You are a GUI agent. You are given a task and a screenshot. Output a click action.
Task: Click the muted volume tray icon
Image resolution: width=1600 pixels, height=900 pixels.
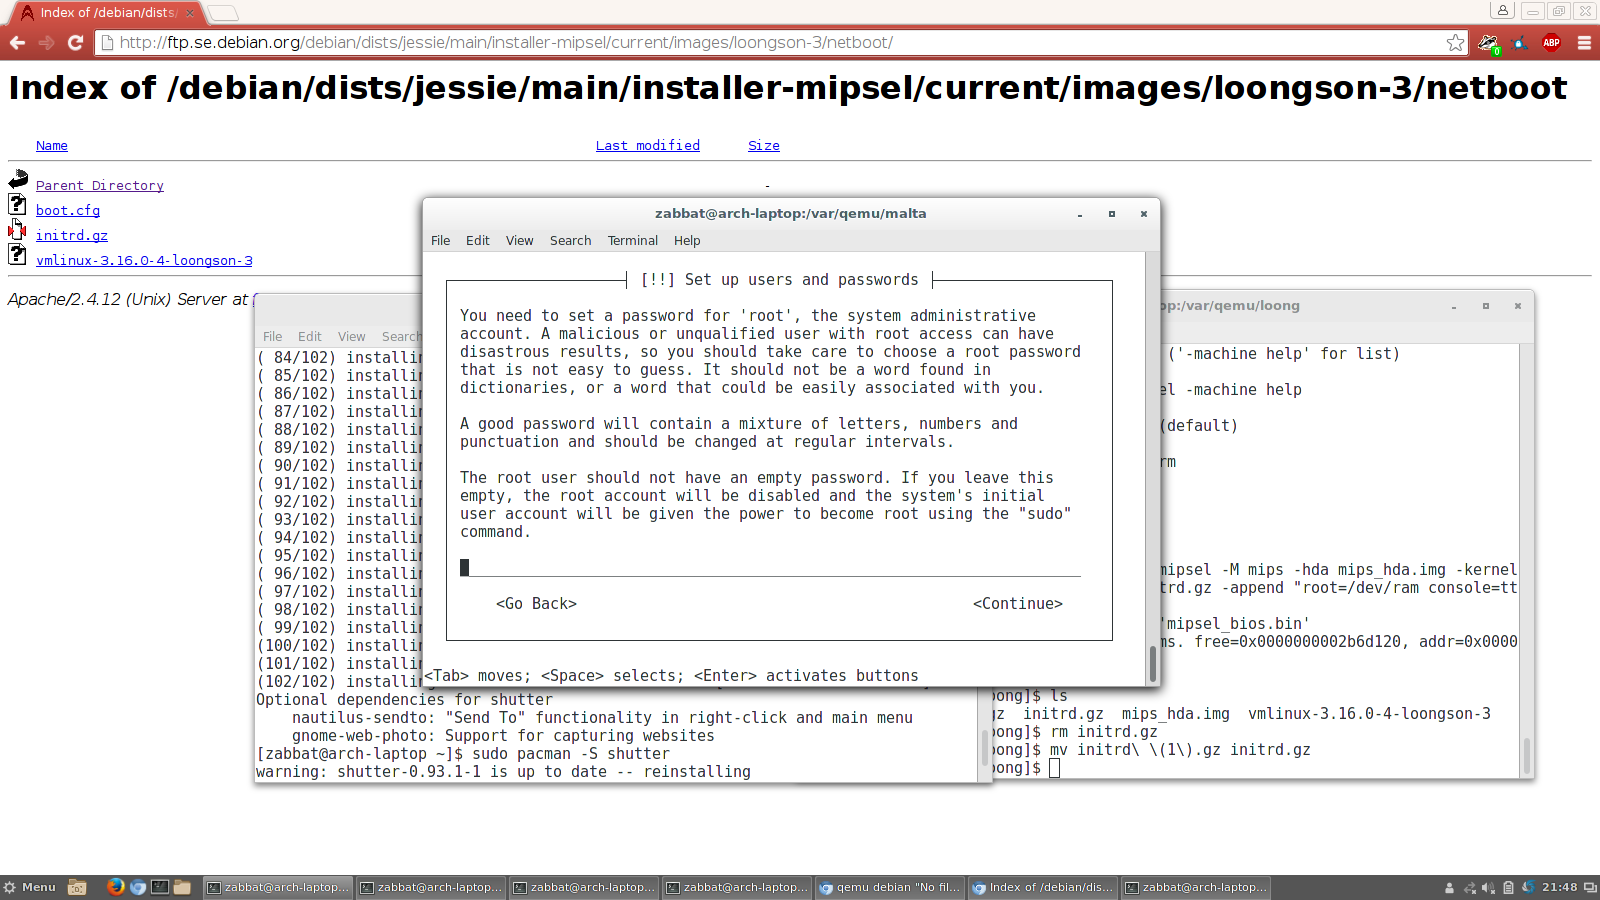[1489, 888]
